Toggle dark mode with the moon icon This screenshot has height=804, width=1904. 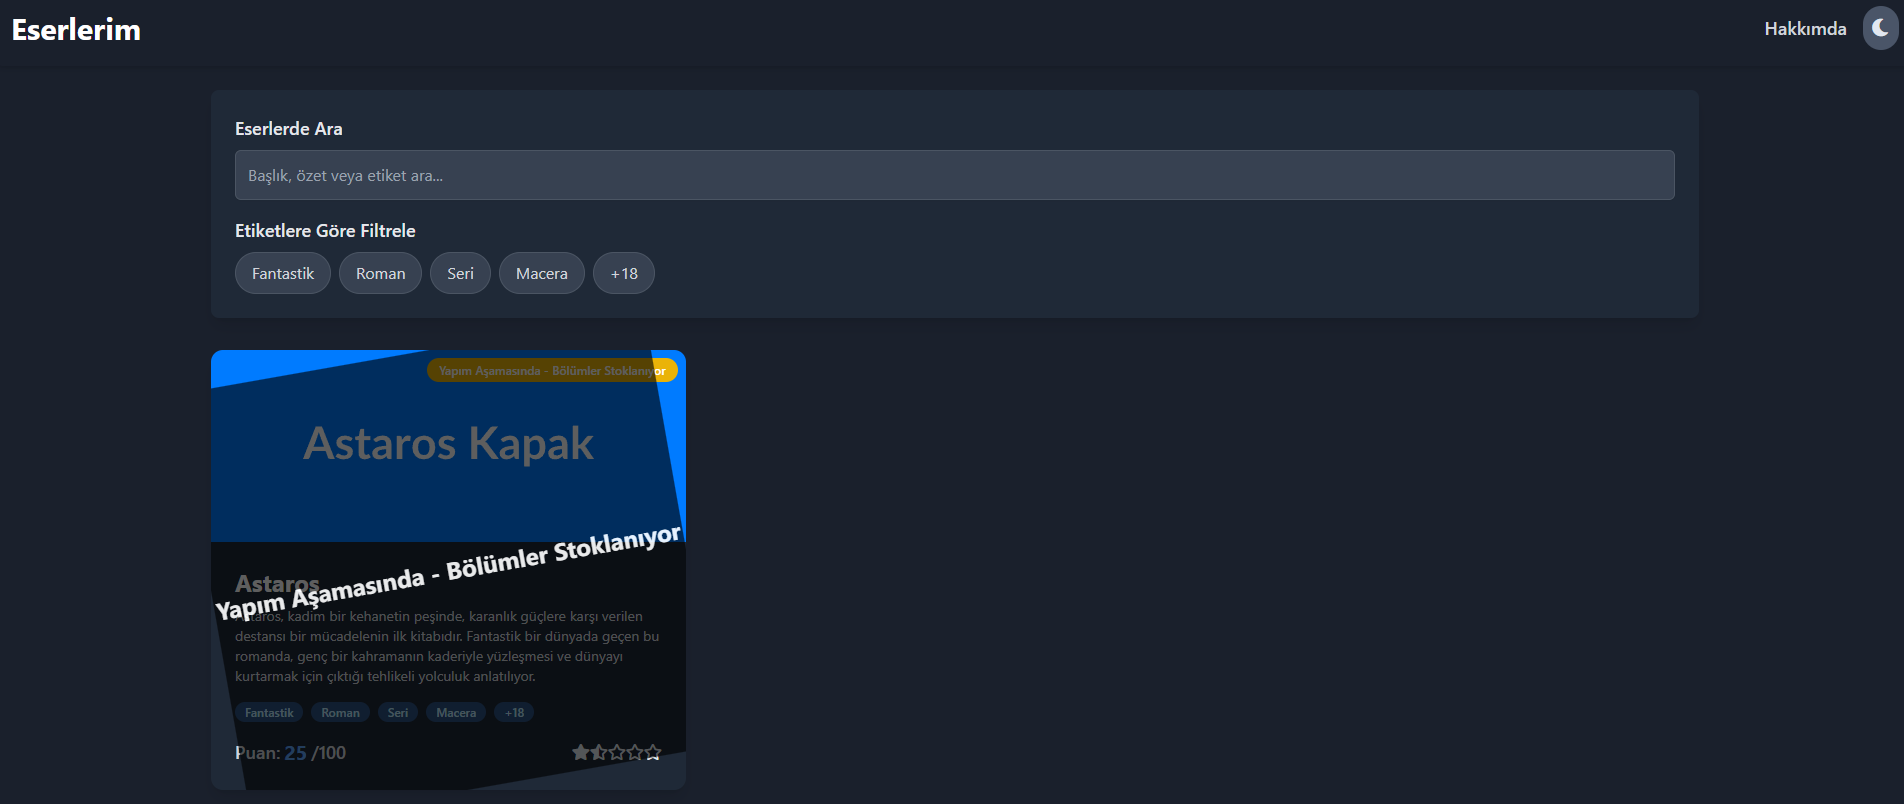coord(1880,28)
